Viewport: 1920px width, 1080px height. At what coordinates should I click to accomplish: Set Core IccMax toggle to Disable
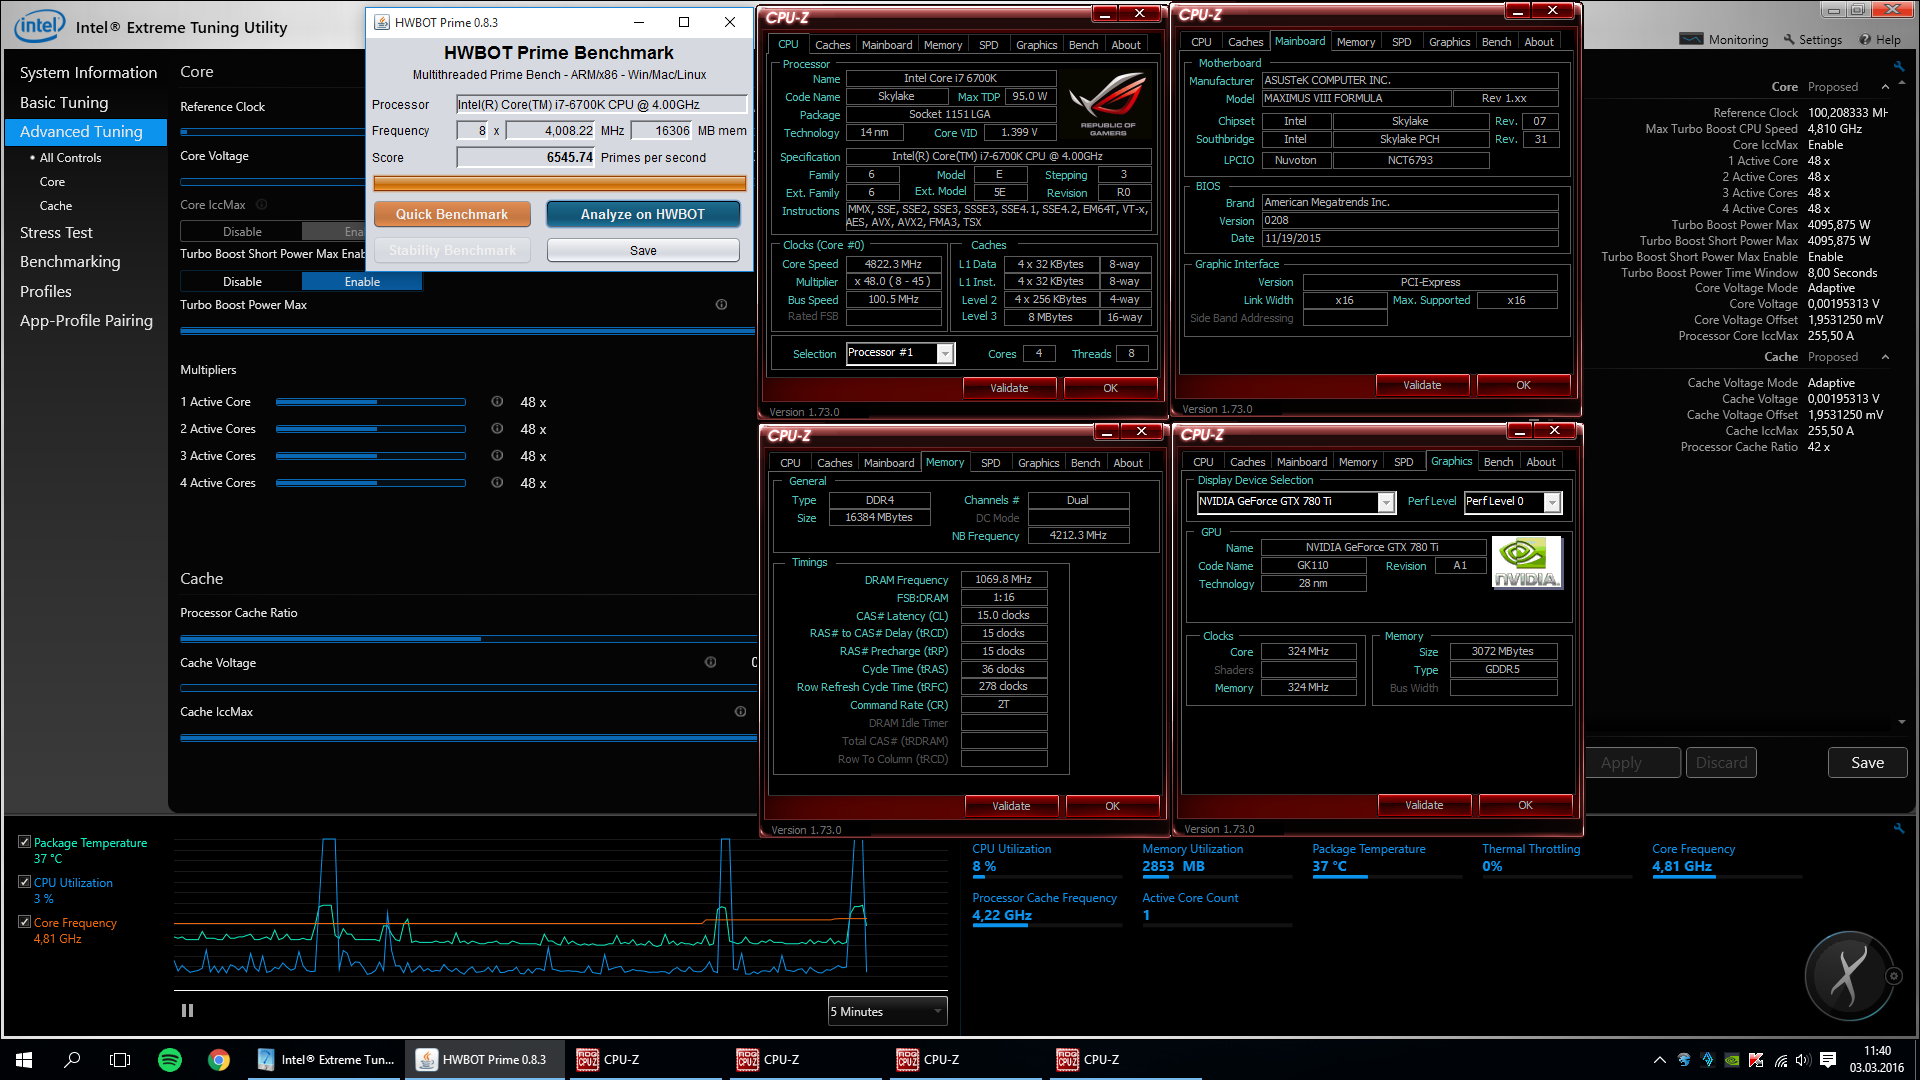click(242, 232)
